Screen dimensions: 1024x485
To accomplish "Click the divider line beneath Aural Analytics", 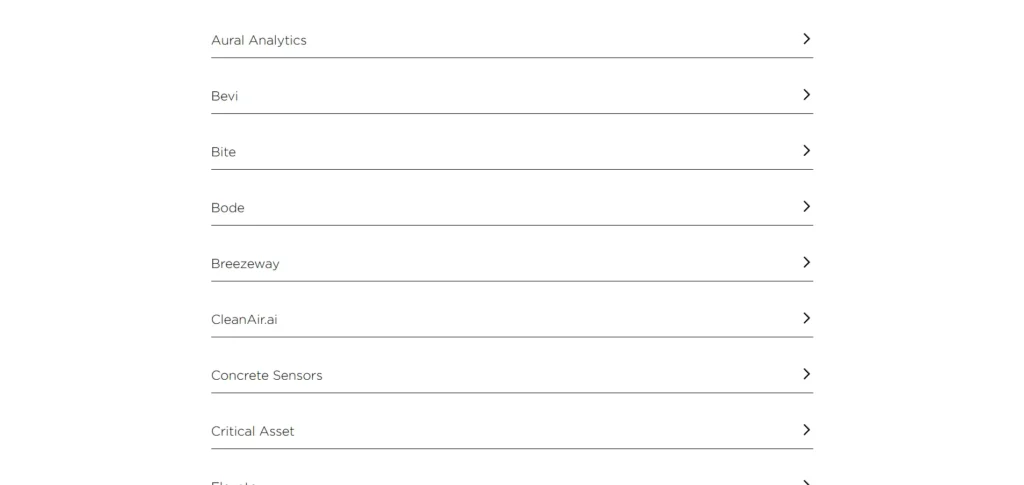I will click(512, 57).
